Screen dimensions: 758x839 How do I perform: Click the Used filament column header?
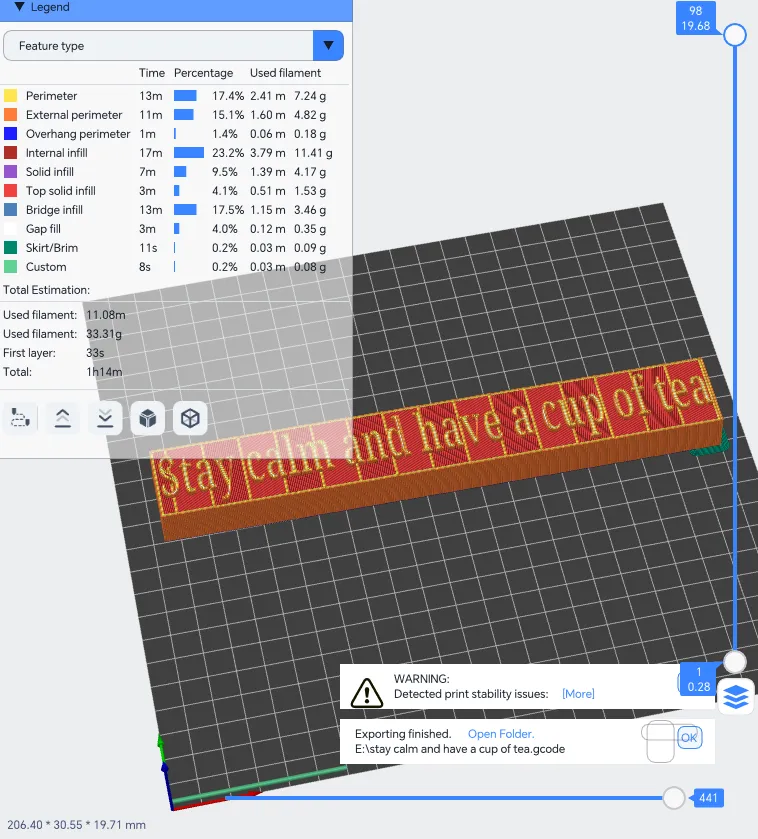click(x=285, y=73)
